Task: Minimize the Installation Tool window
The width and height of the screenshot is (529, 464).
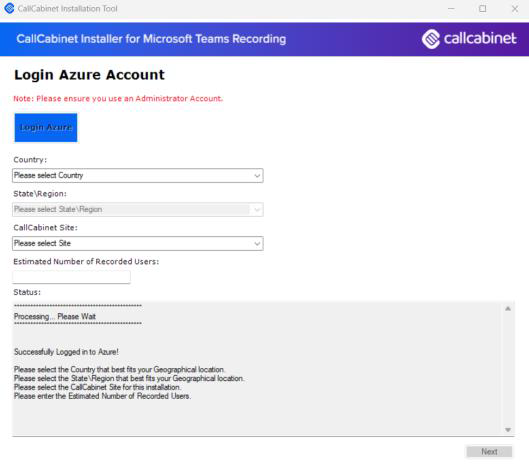Action: pos(451,9)
